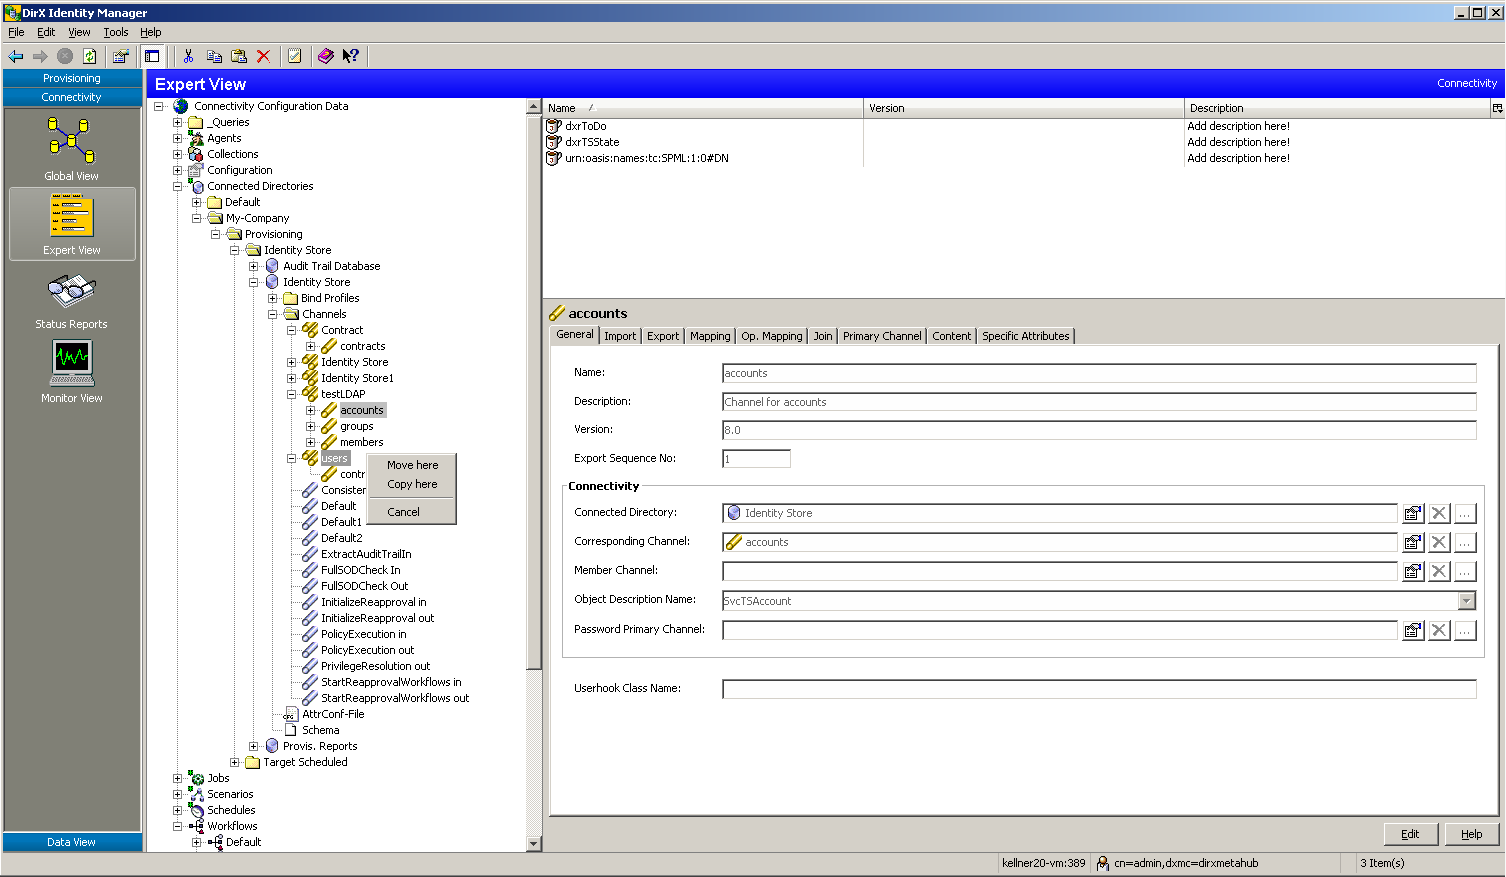Clear the Connected Directory field with X

point(1439,513)
